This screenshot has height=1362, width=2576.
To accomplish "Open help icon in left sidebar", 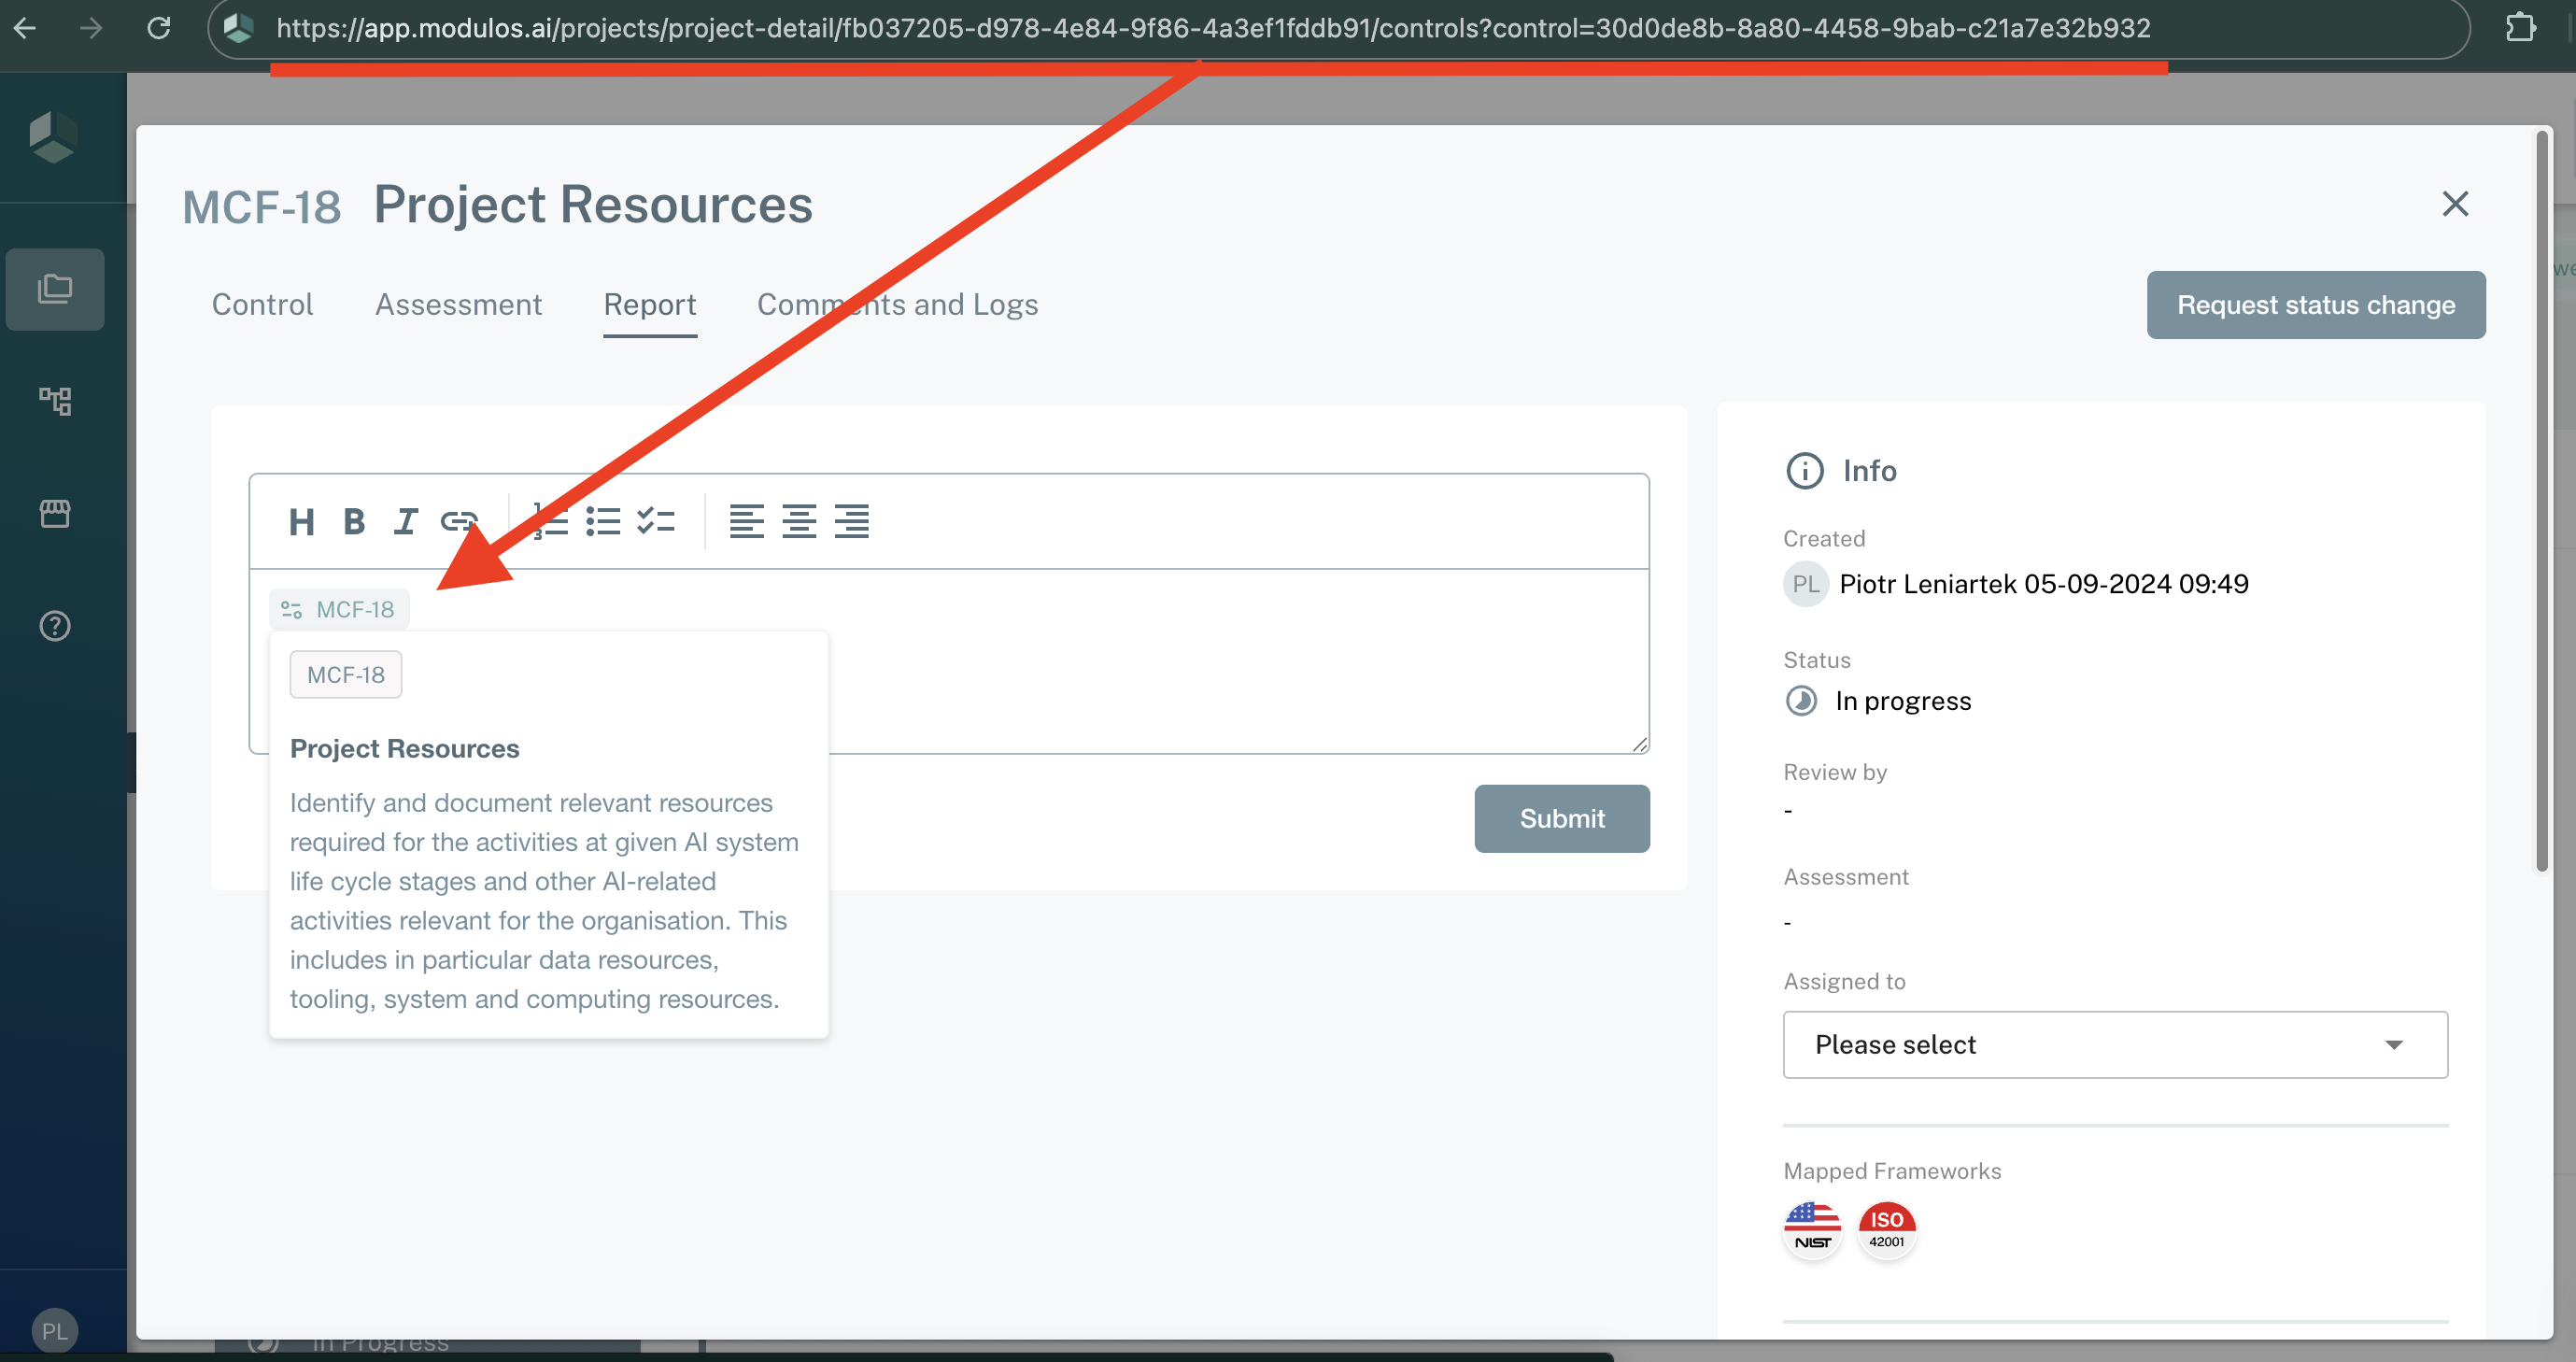I will click(55, 626).
